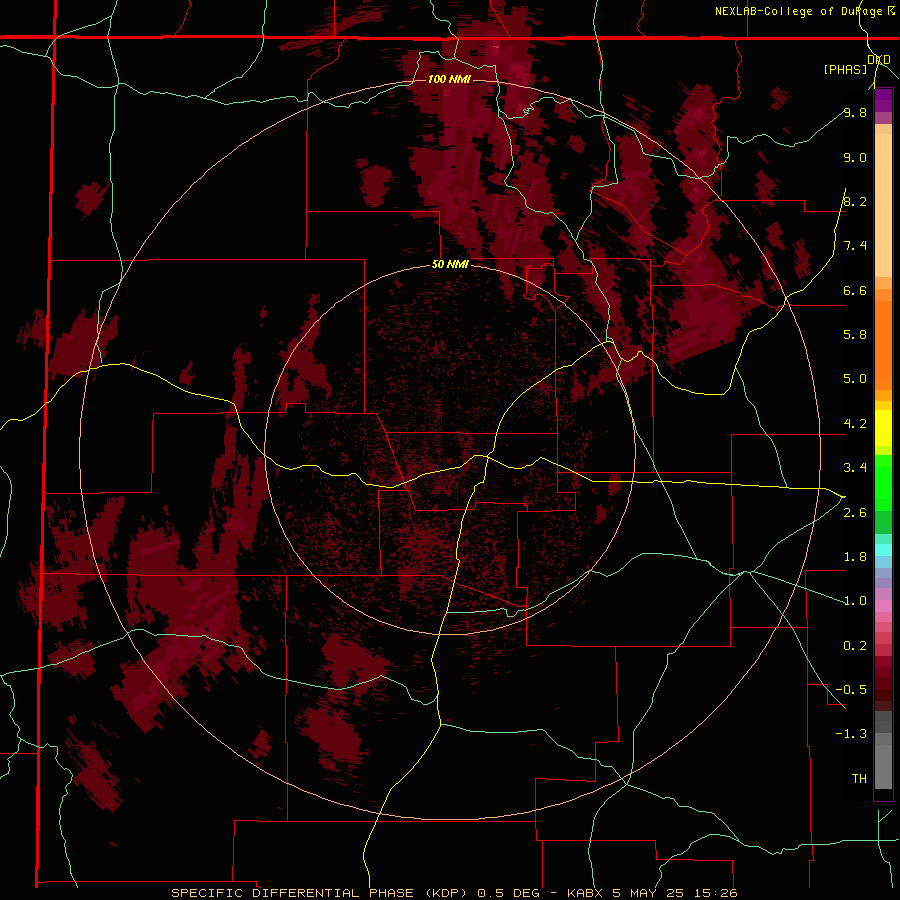The height and width of the screenshot is (900, 900).
Task: Click the 0.2 scale value
Action: click(855, 646)
